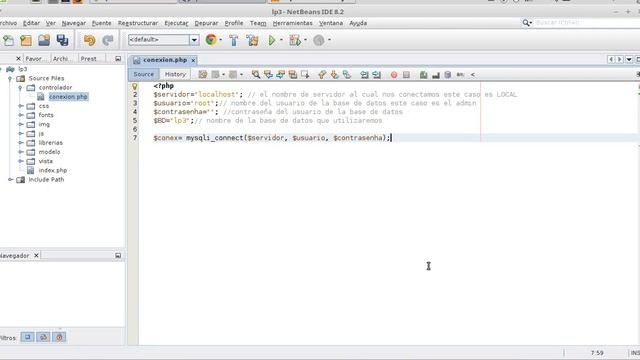
Task: Open the Ayuda menu
Action: pyautogui.click(x=358, y=23)
